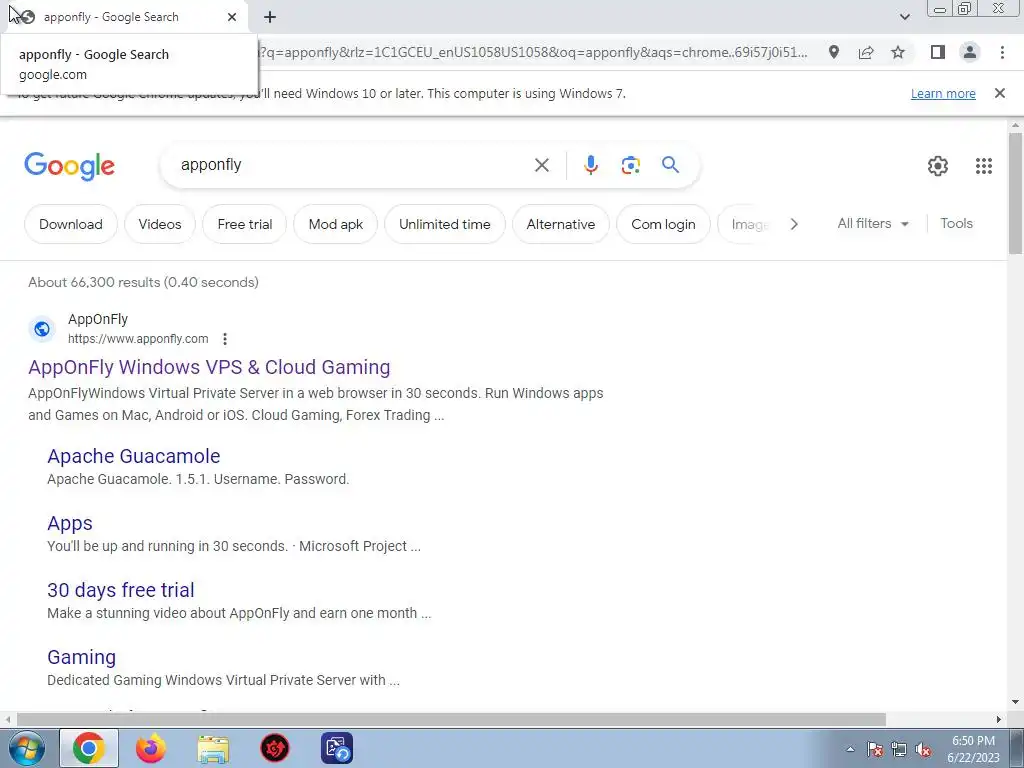Screen dimensions: 1024x768
Task: Open the tab search chevron in title bar
Action: coord(904,17)
